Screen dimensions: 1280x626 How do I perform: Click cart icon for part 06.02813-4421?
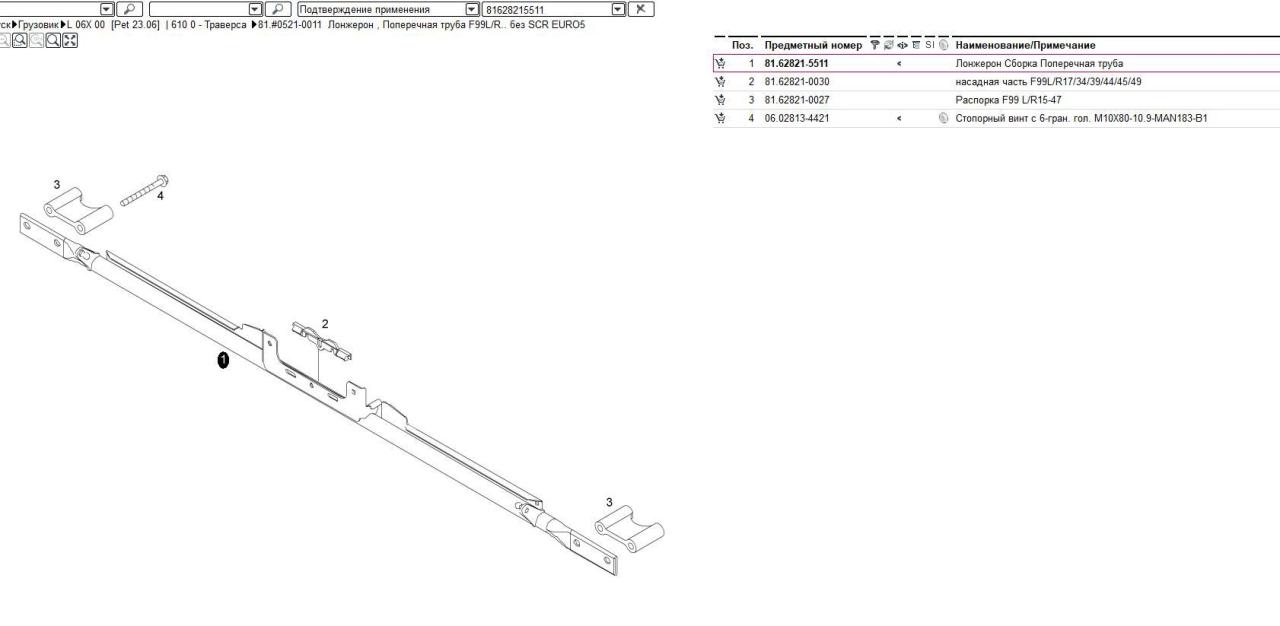coord(719,118)
